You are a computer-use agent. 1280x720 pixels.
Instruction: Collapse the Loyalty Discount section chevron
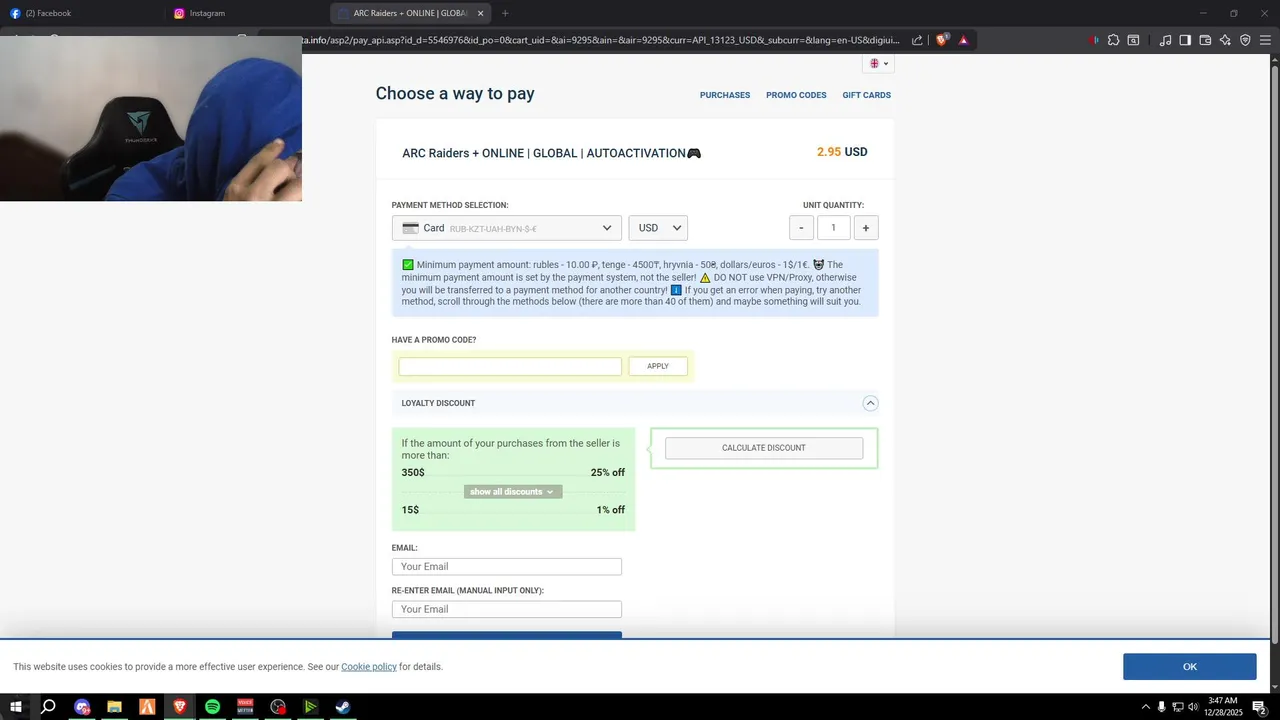(x=870, y=403)
